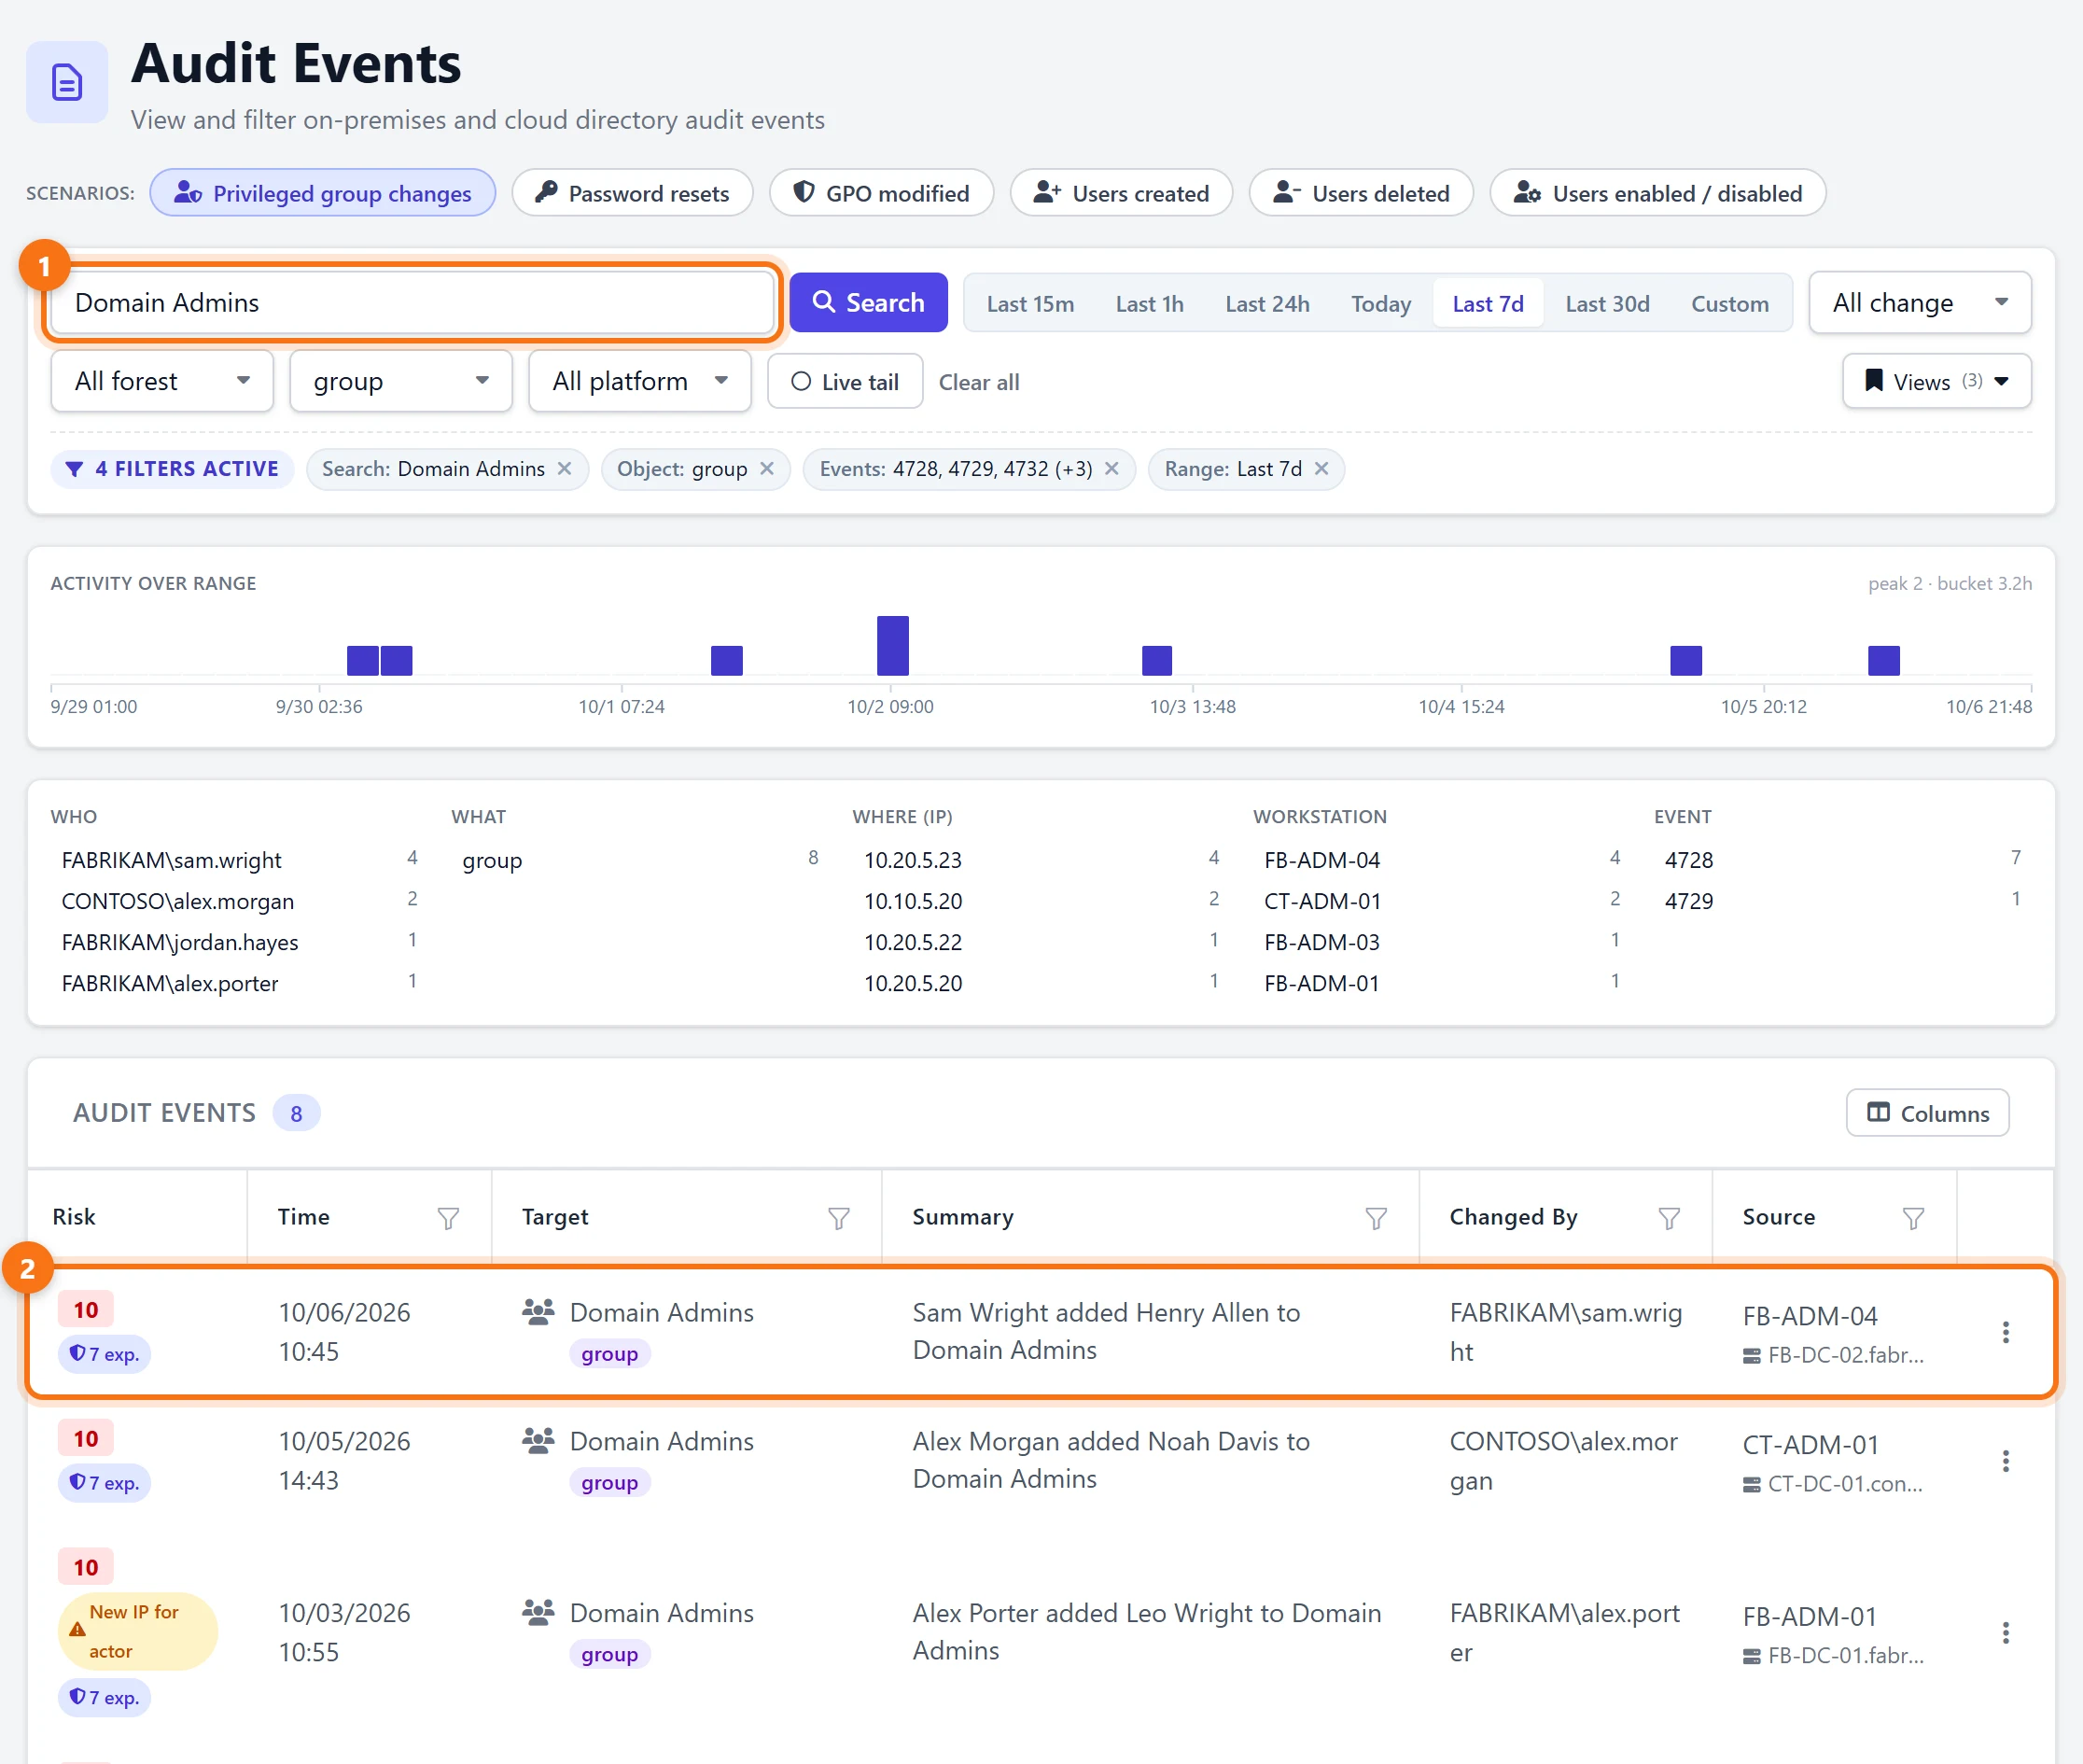Click Clear all filters
The image size is (2083, 1764).
(x=979, y=382)
